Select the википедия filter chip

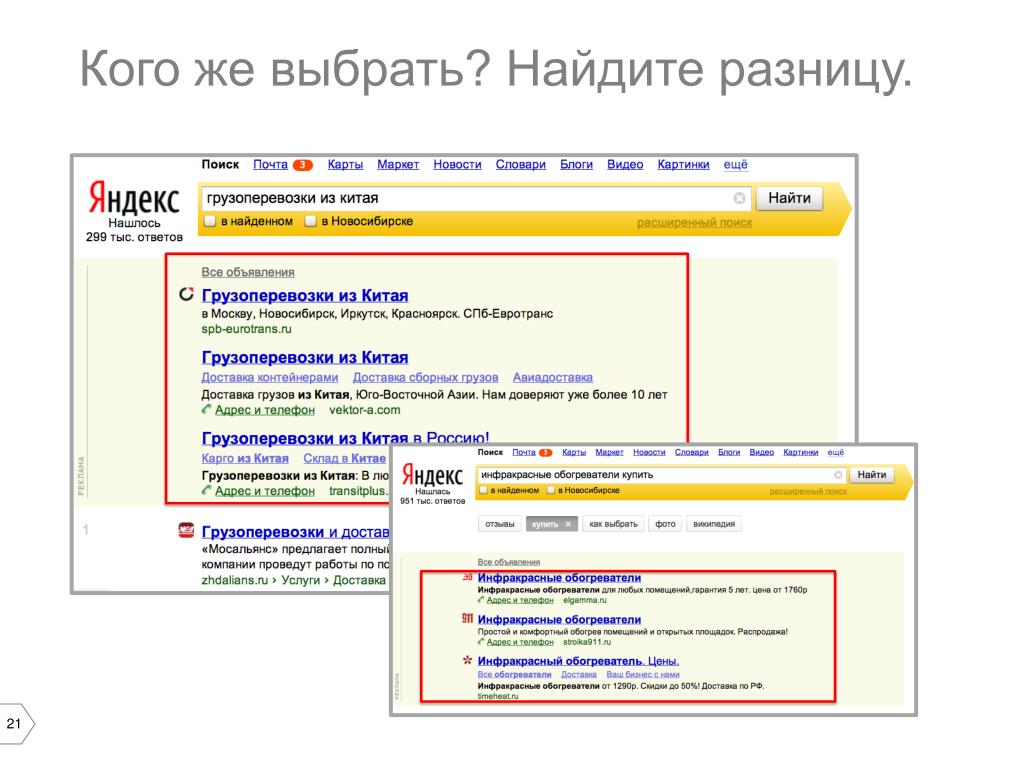[x=714, y=524]
